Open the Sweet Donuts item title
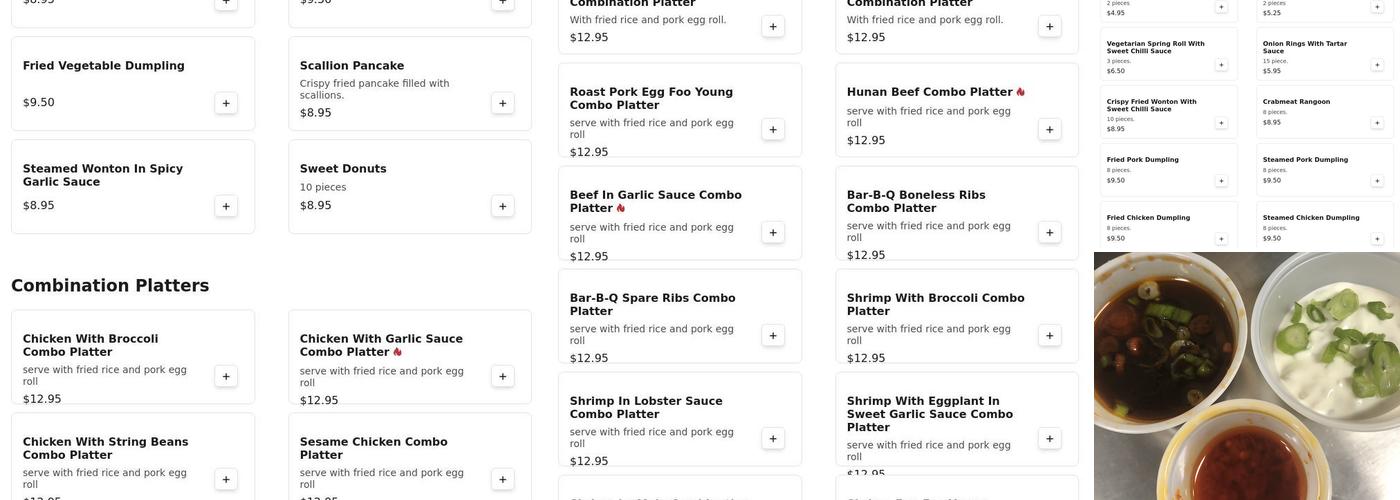Image resolution: width=1400 pixels, height=500 pixels. coord(343,169)
